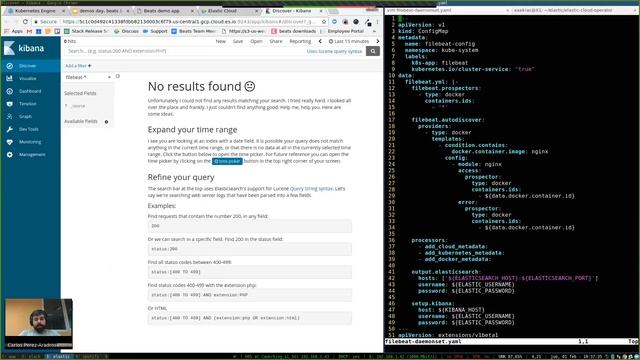The image size is (640, 360).
Task: Click 'status:[400 TO 499]' example box
Action: tap(249, 272)
